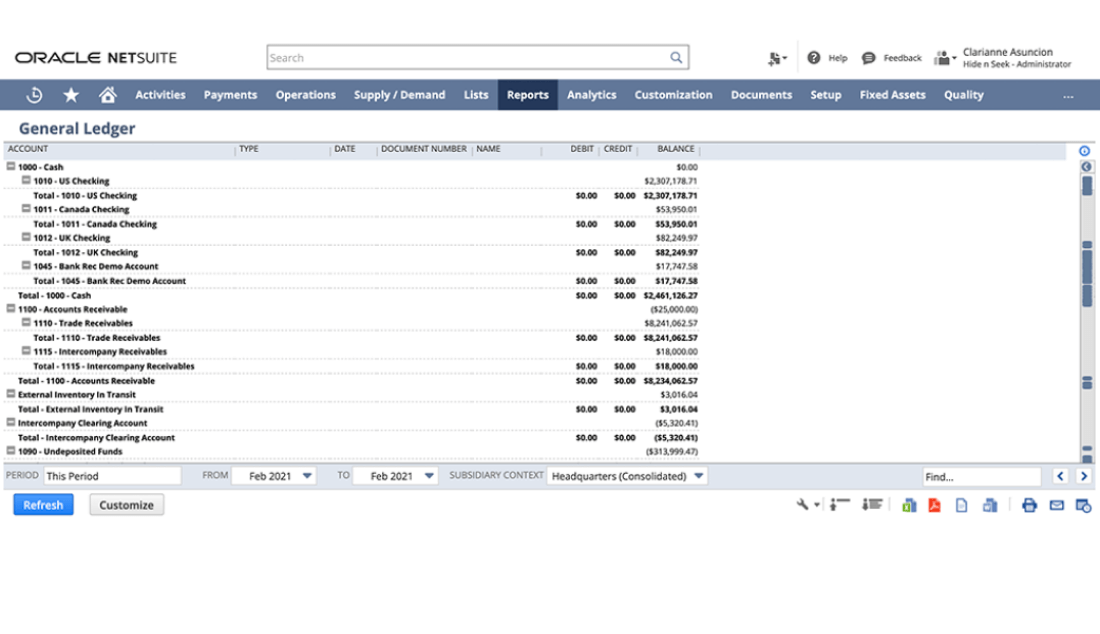Click the Find input field
Viewport: 1100px width, 634px height.
click(x=980, y=477)
